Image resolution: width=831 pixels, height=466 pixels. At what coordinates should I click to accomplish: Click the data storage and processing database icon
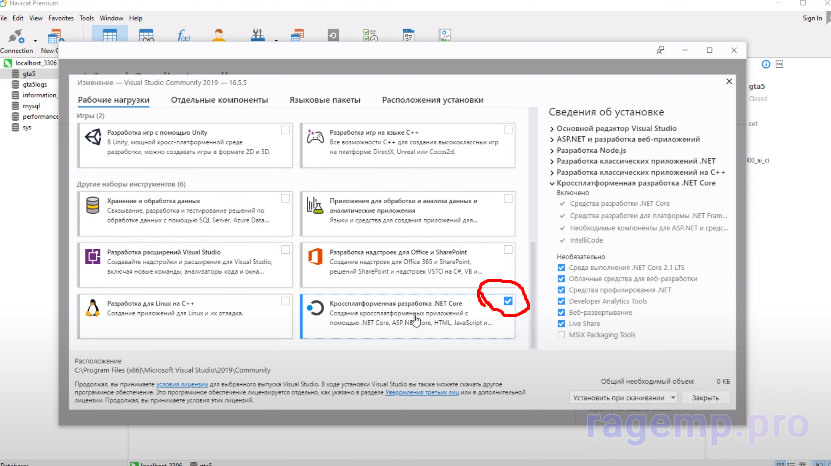point(93,206)
